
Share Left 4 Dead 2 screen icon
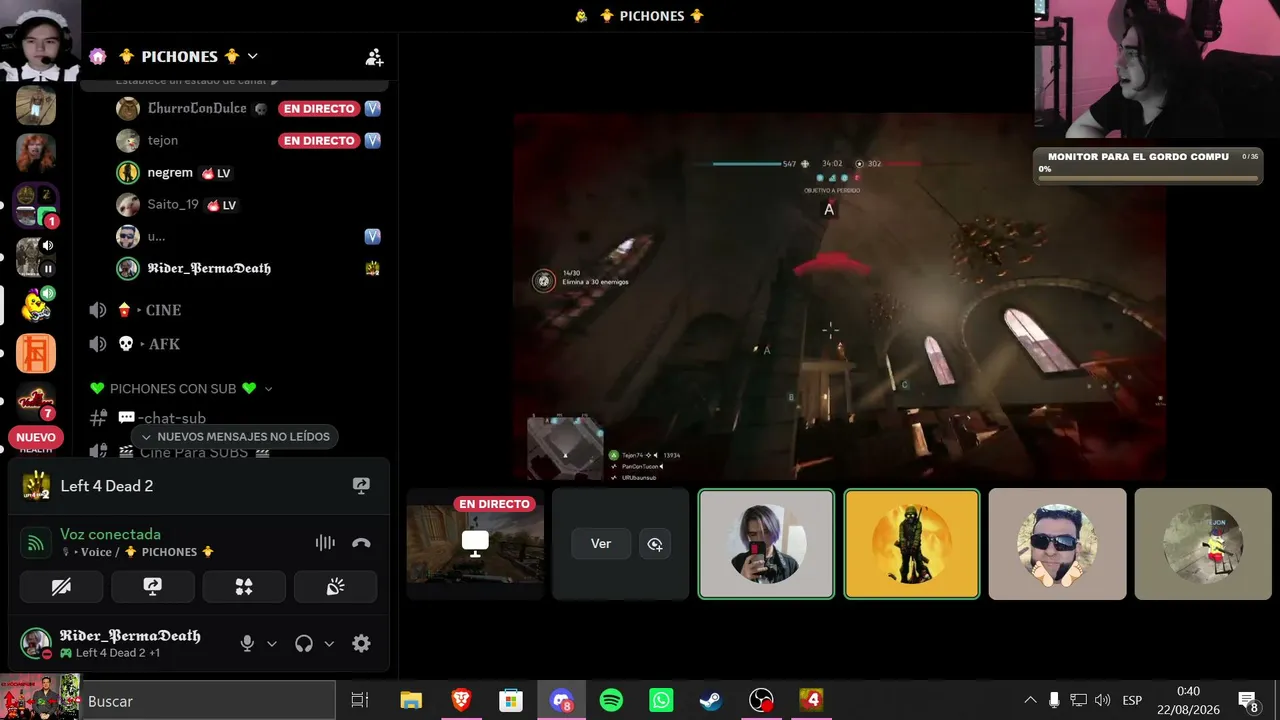pyautogui.click(x=361, y=485)
